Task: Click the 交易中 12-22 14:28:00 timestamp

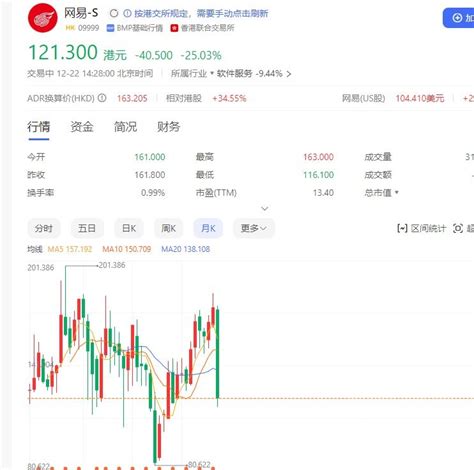Action: pyautogui.click(x=90, y=74)
